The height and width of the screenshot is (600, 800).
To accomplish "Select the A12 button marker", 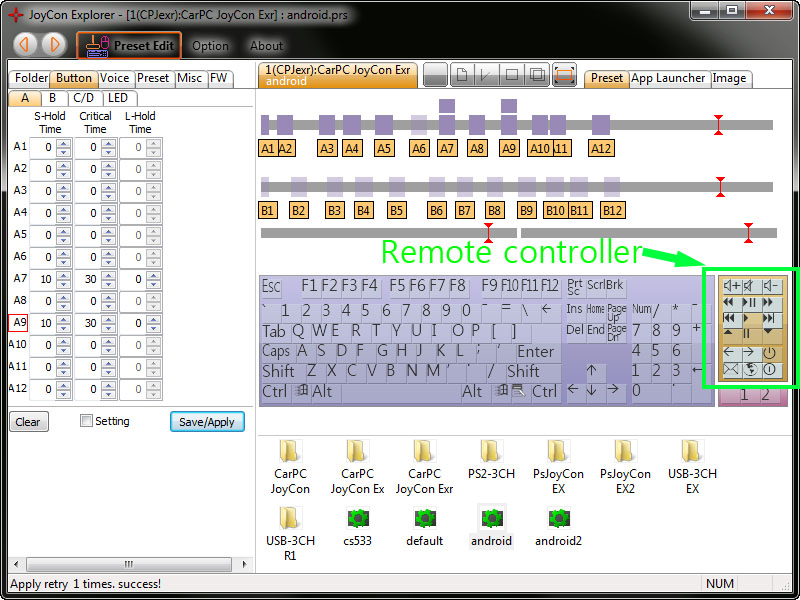I will pyautogui.click(x=601, y=148).
